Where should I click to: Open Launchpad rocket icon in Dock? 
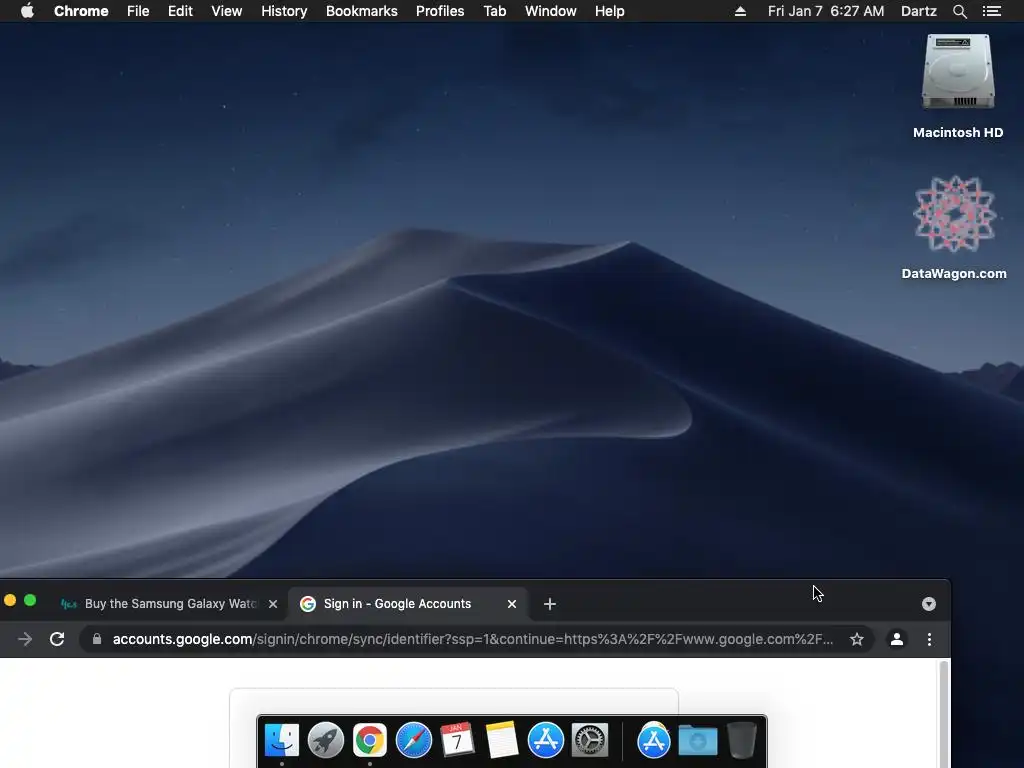[326, 741]
